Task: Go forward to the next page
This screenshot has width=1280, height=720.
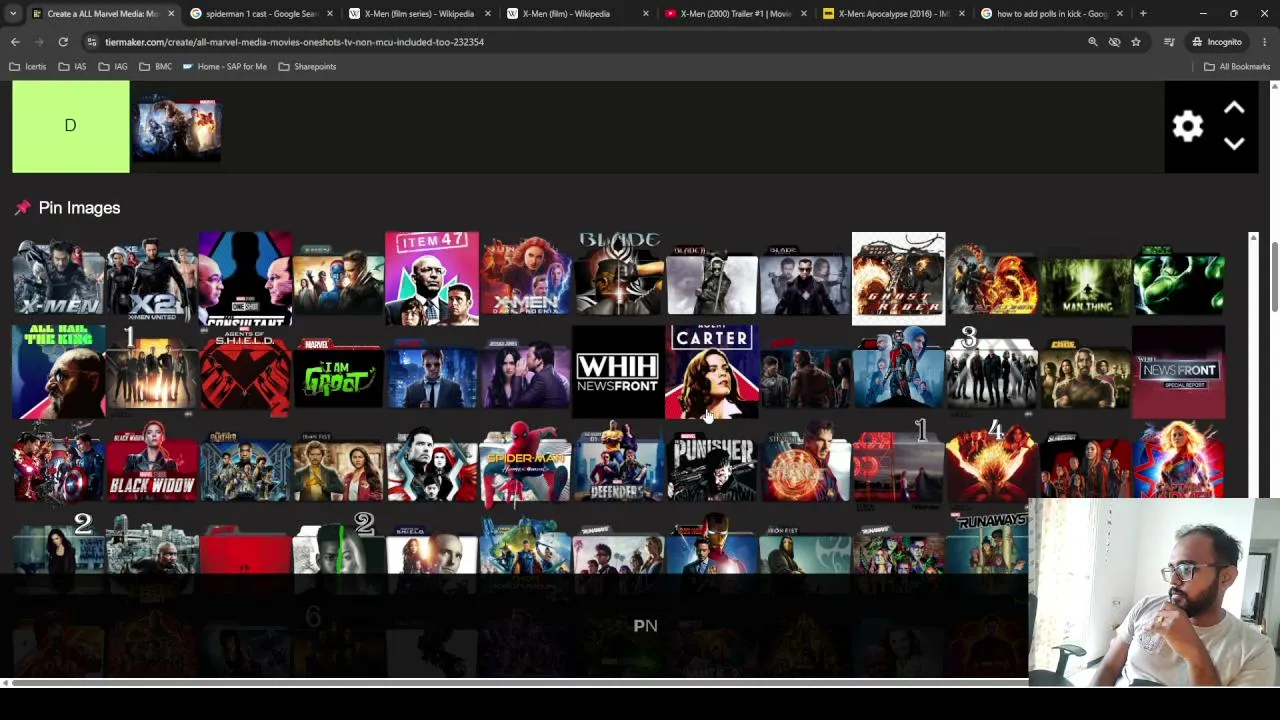Action: tap(39, 42)
